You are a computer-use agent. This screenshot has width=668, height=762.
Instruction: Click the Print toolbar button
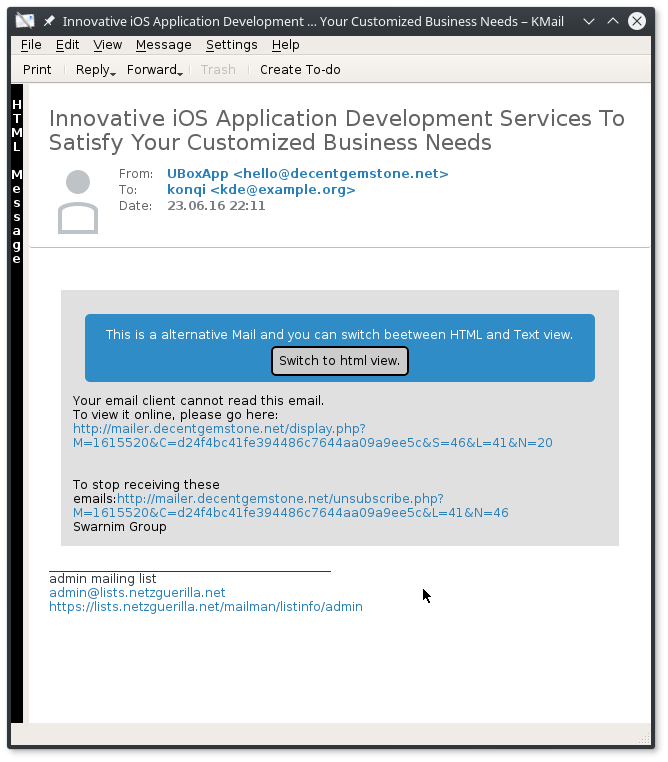point(37,70)
